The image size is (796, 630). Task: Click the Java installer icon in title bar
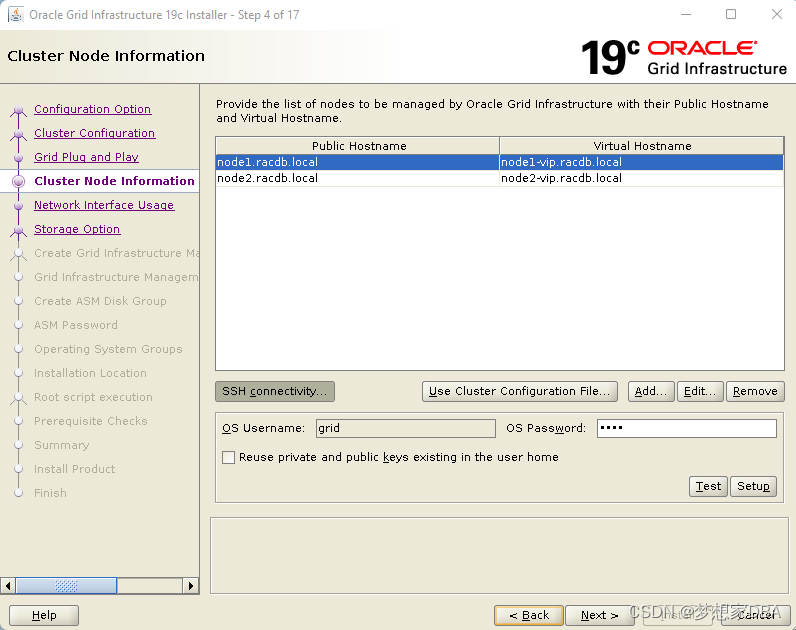click(x=16, y=15)
